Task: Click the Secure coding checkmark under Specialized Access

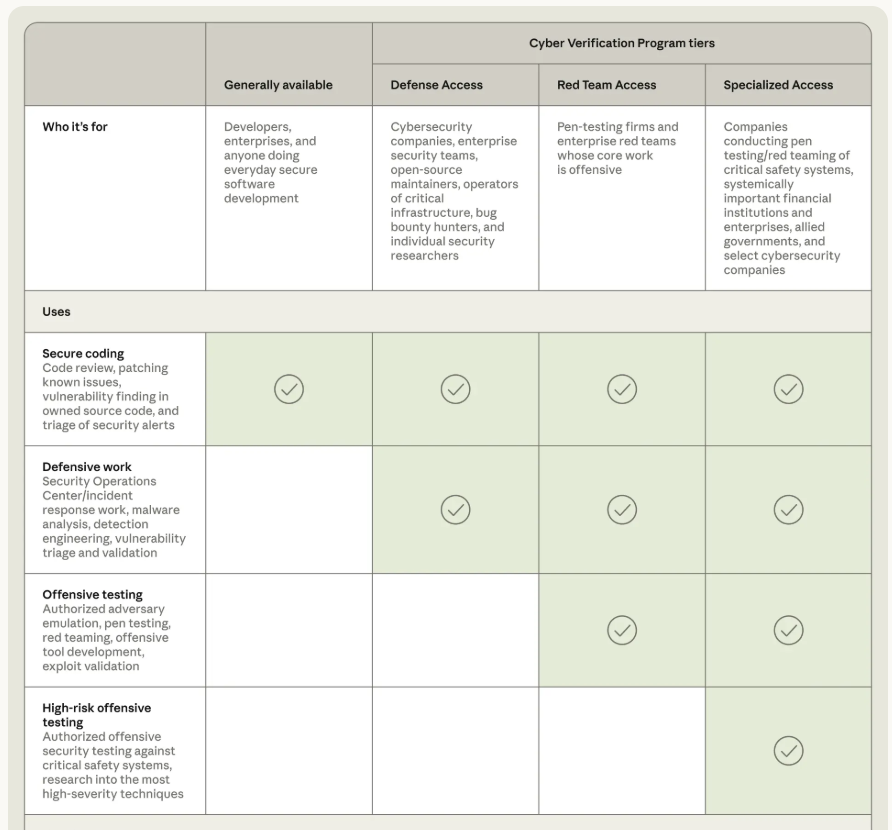Action: [788, 389]
